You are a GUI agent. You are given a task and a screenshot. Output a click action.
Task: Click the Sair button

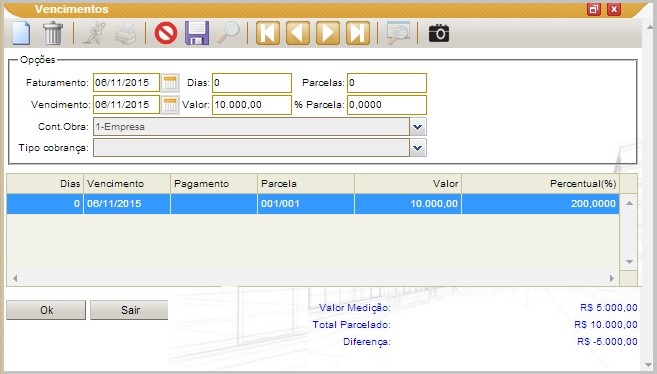click(x=129, y=310)
